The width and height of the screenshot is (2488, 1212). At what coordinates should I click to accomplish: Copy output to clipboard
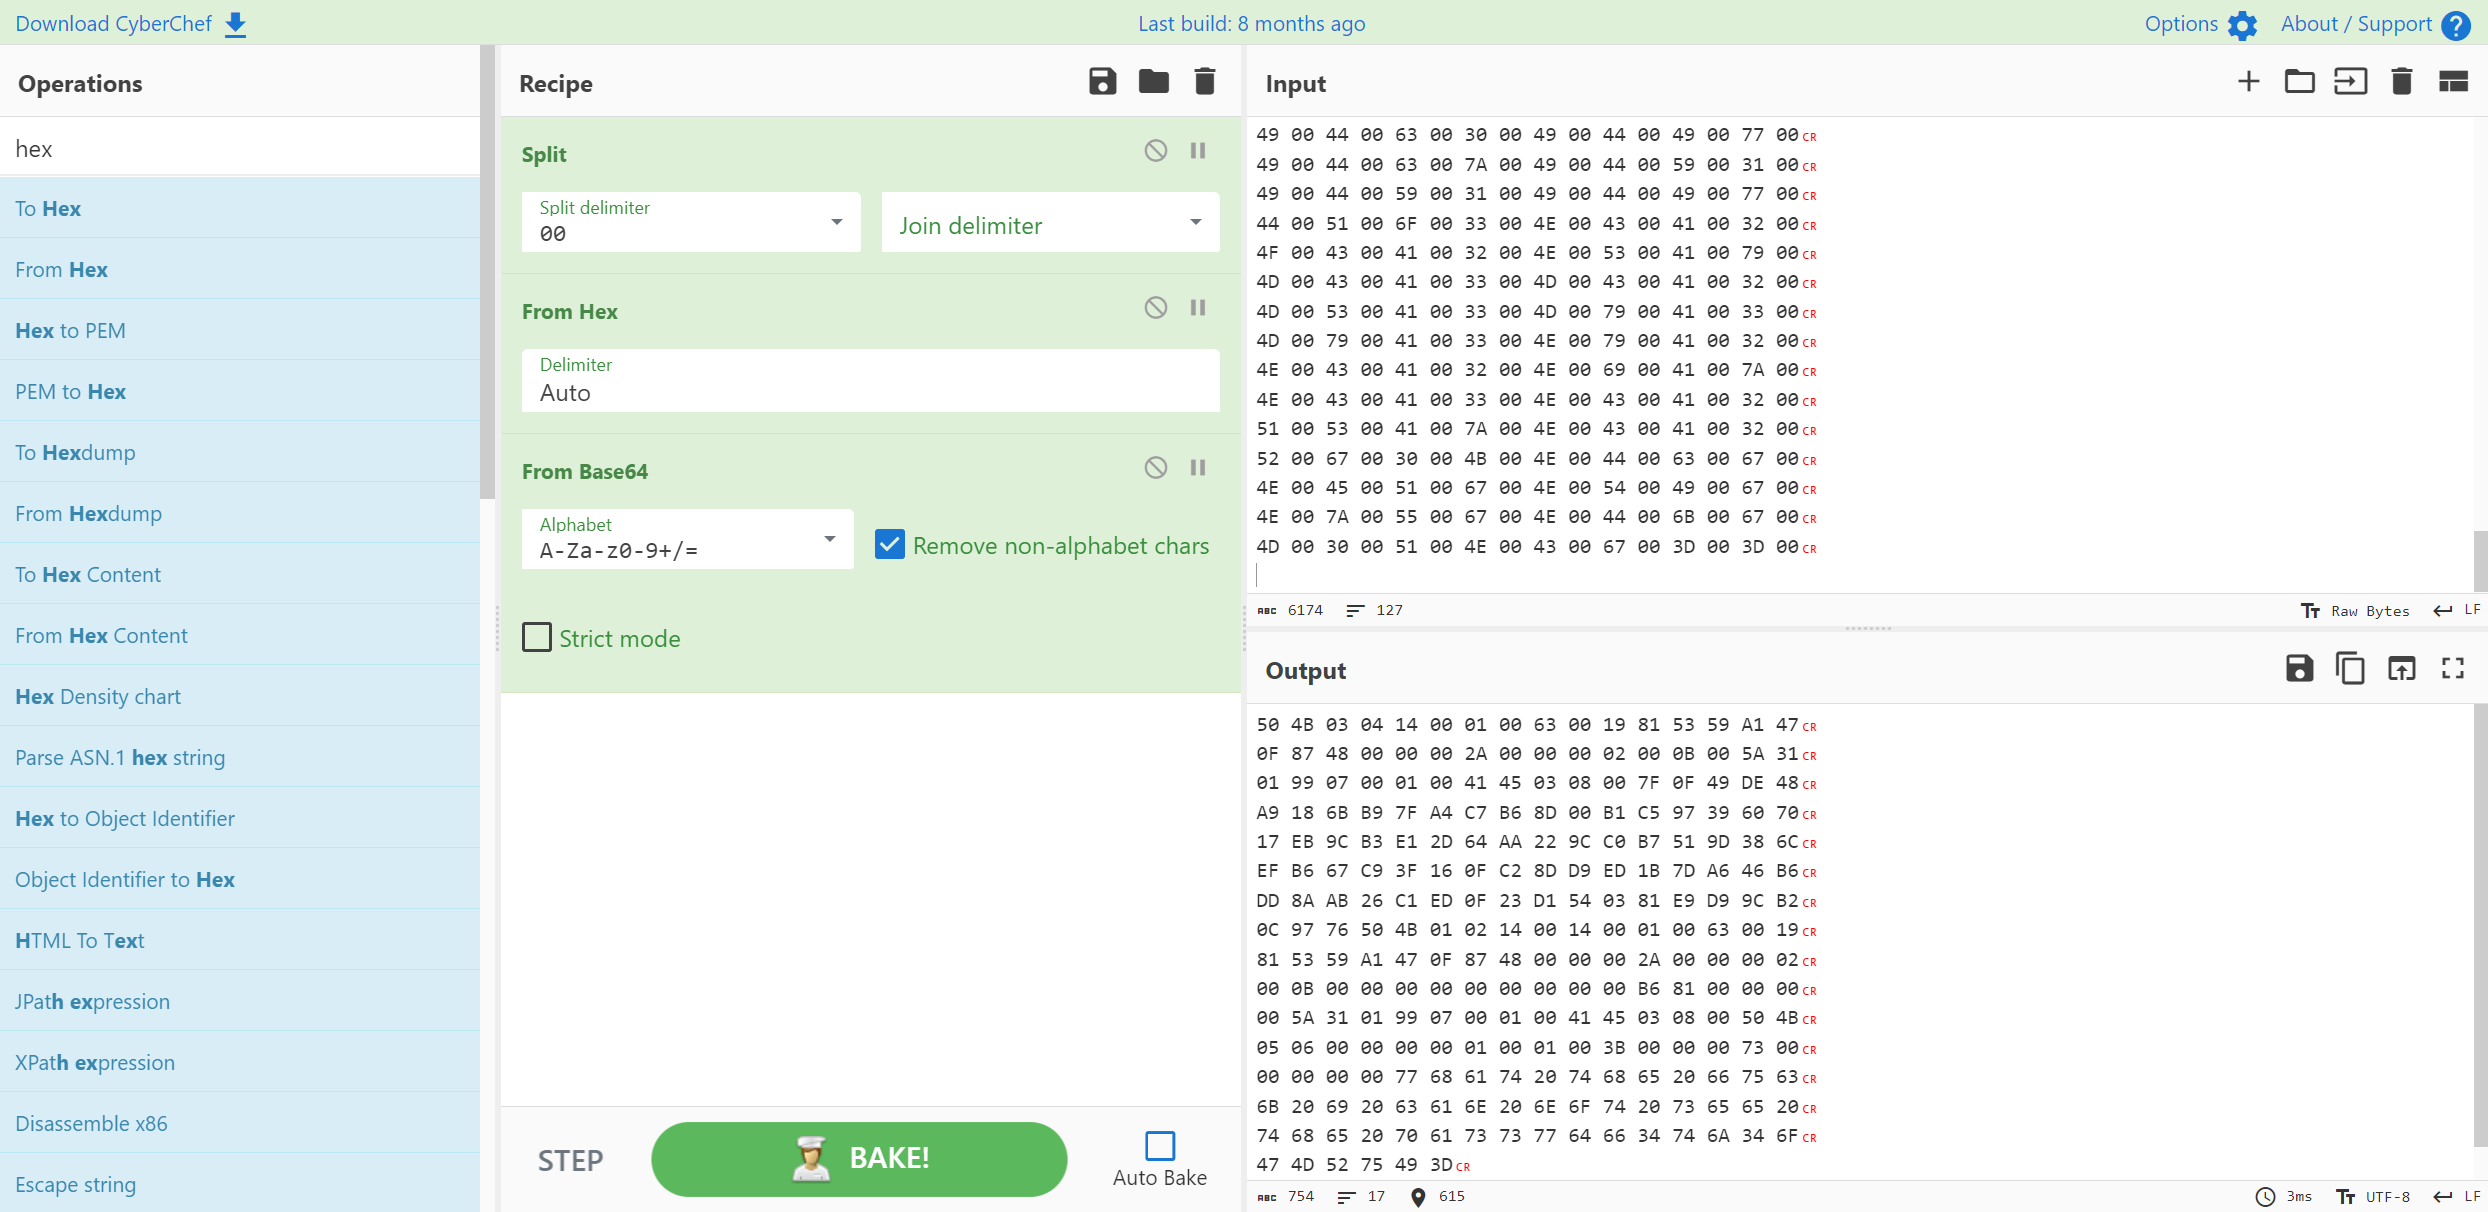point(2350,668)
